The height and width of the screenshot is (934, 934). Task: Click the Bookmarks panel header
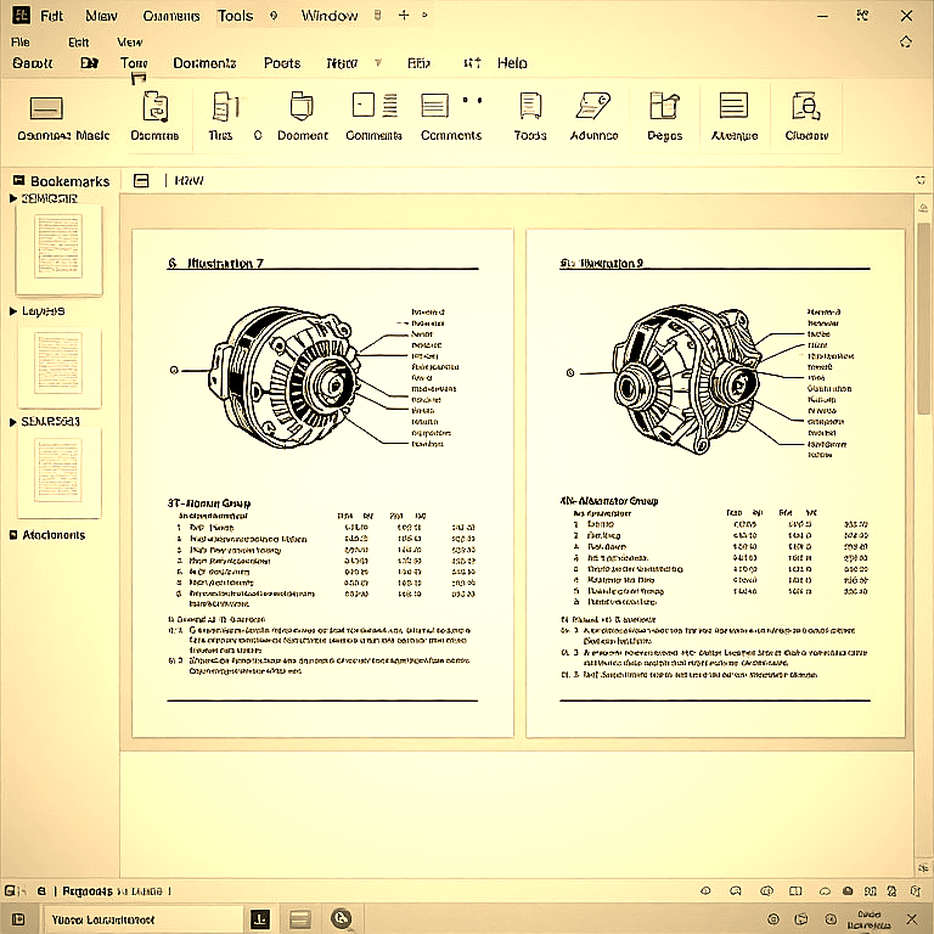(62, 181)
